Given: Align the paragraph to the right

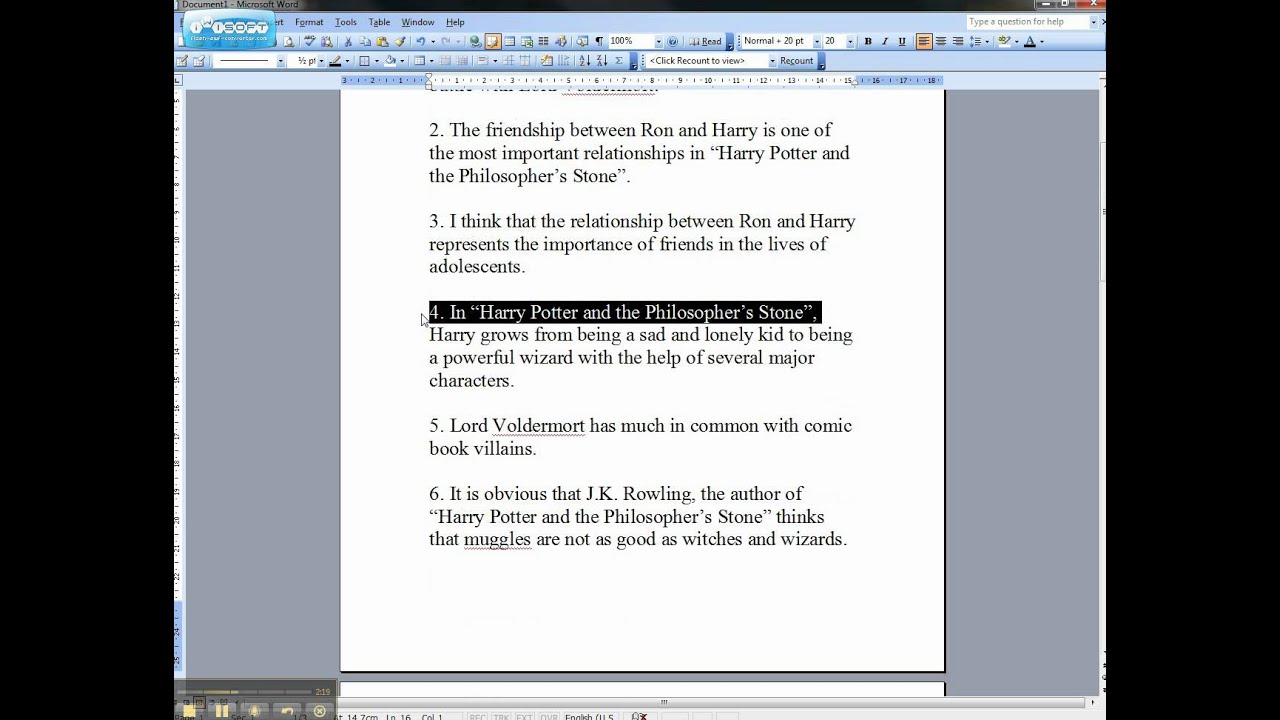Looking at the screenshot, I should (x=958, y=41).
